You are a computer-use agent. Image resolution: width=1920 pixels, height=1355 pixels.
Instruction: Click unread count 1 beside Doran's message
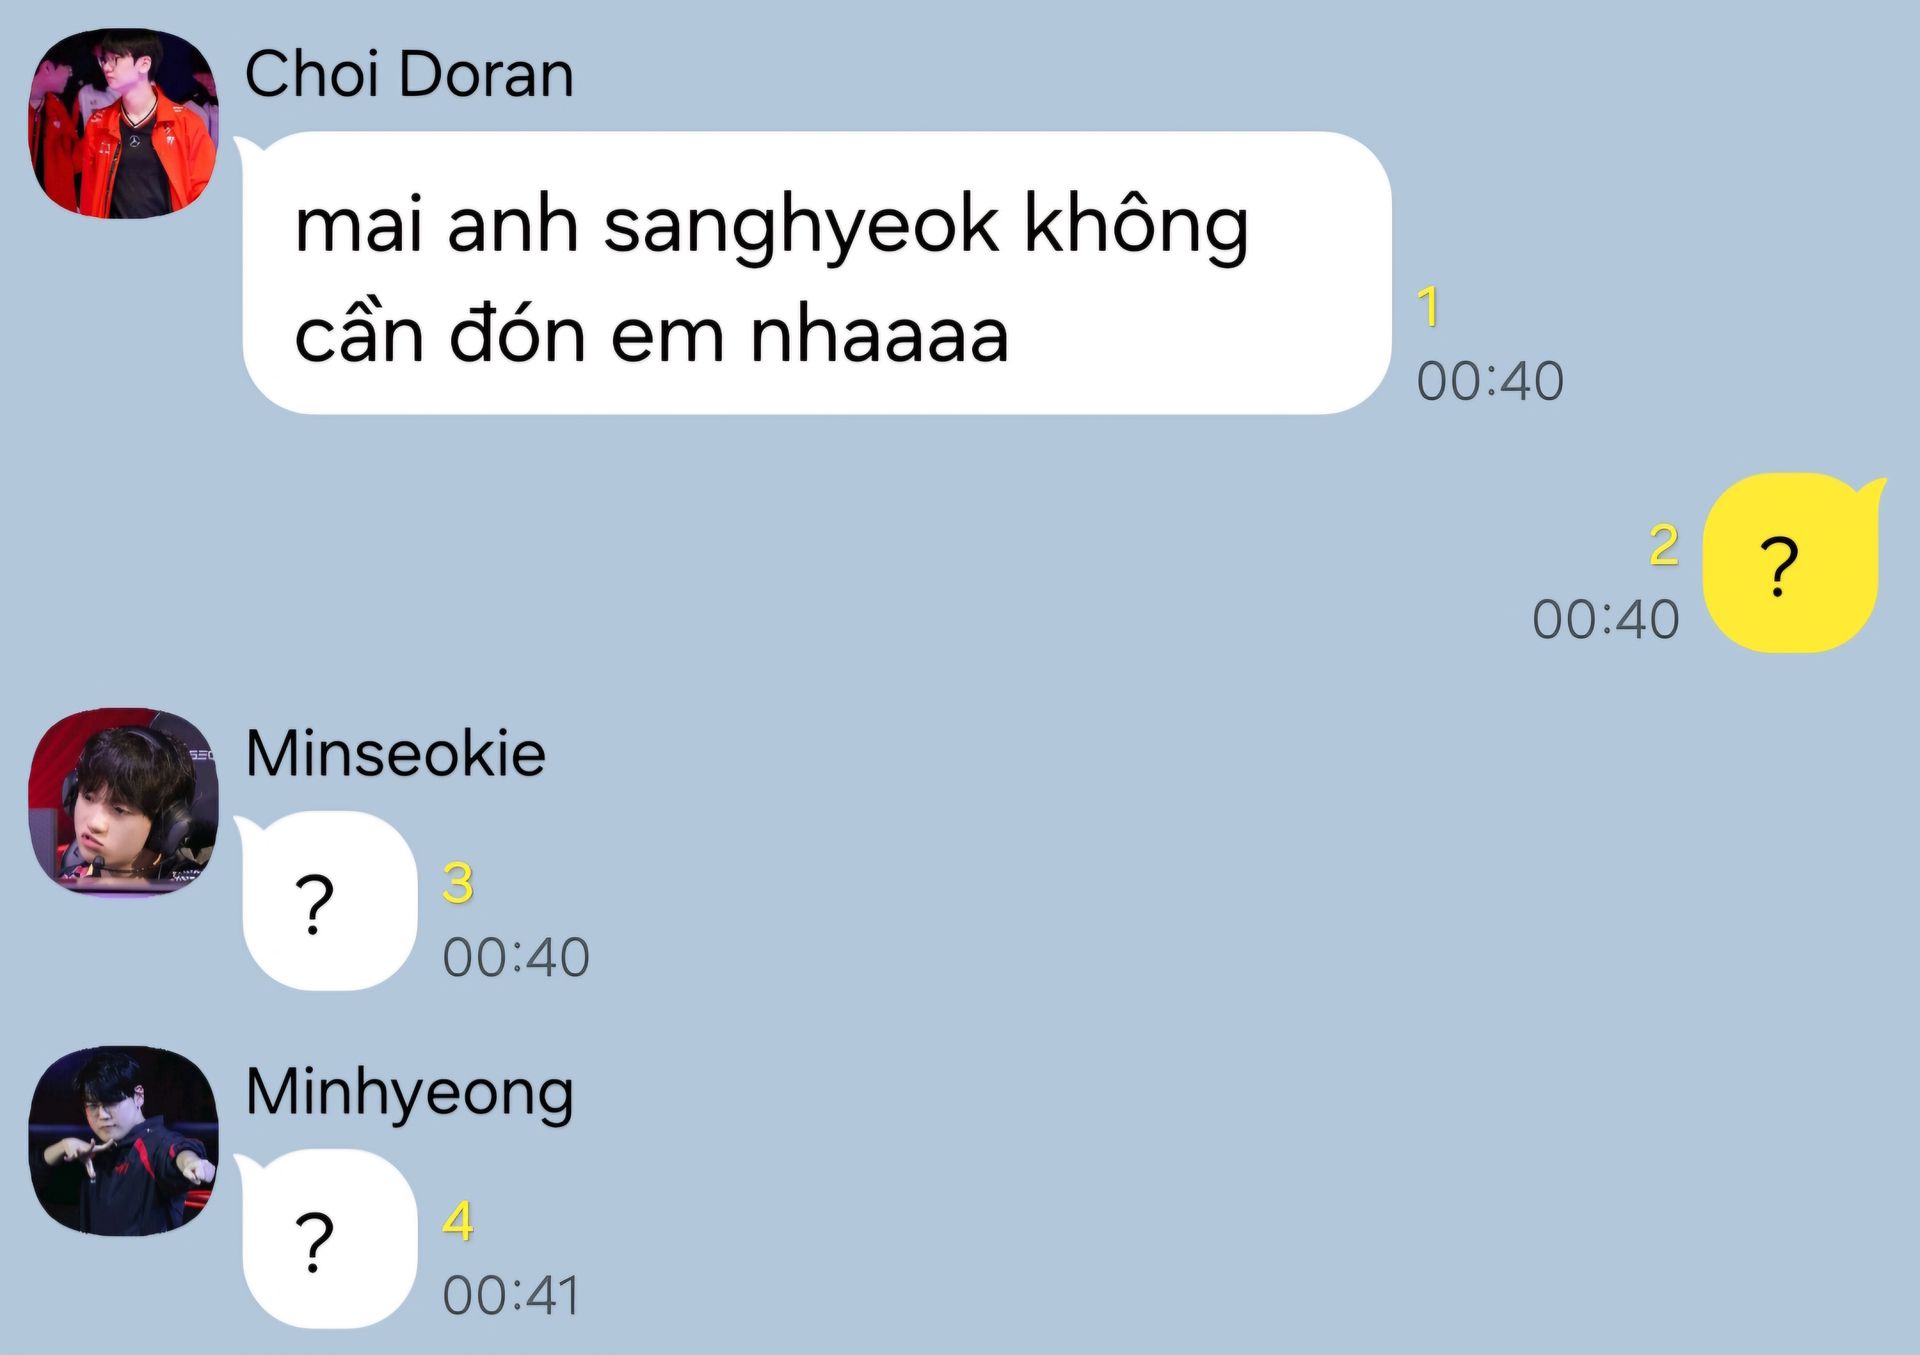(x=1429, y=307)
